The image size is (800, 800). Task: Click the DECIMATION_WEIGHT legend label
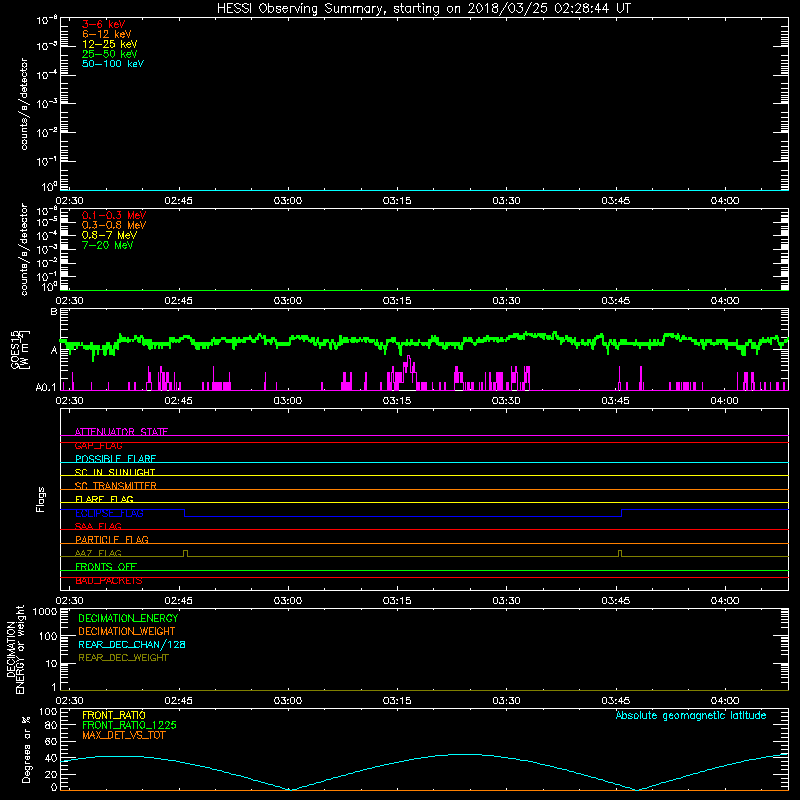pyautogui.click(x=127, y=631)
